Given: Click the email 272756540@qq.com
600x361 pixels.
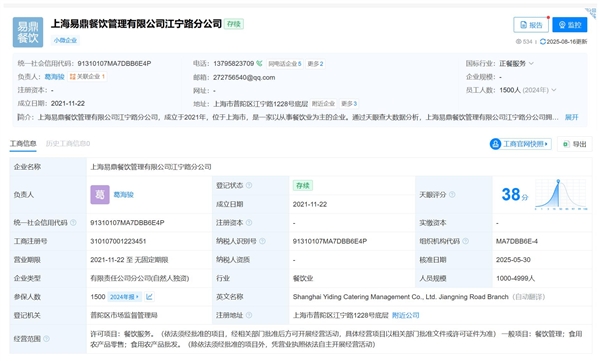Looking at the screenshot, I should (x=244, y=77).
